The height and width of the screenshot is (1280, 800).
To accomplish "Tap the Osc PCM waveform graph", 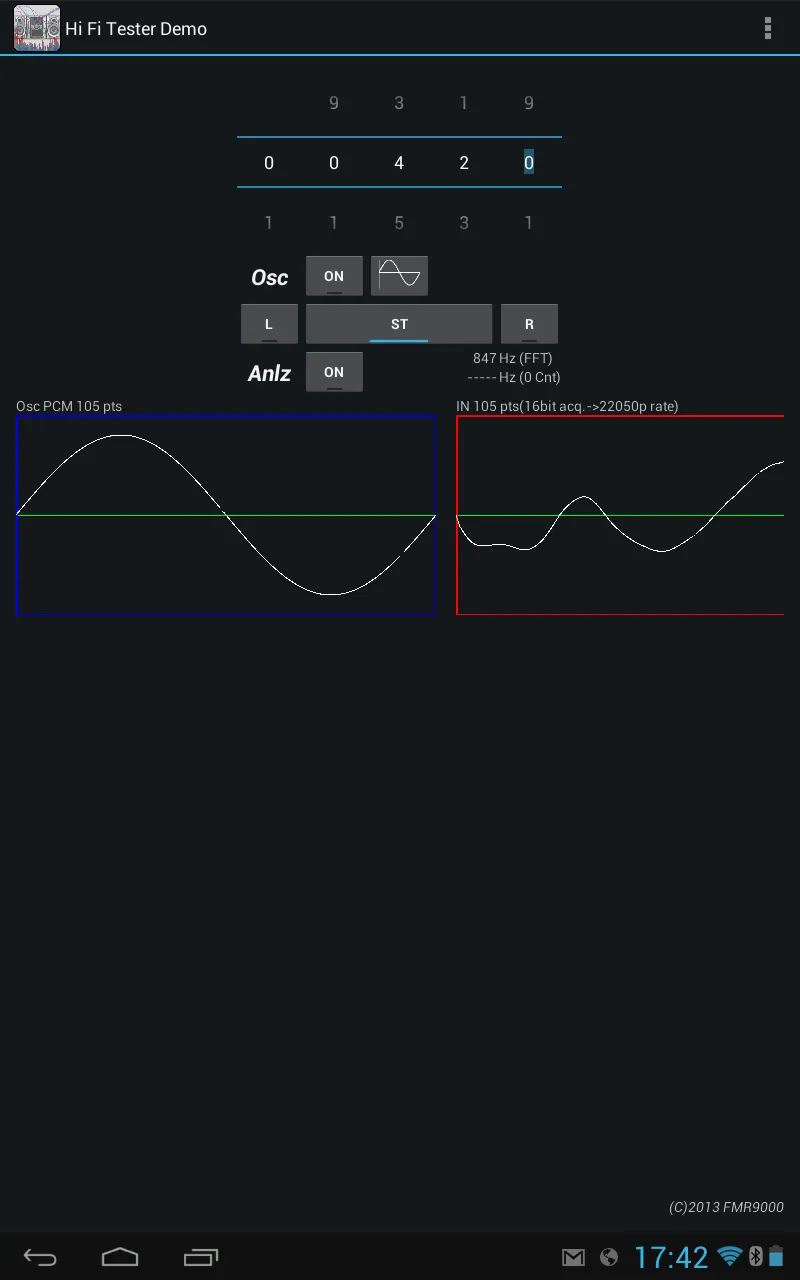I will tap(226, 515).
